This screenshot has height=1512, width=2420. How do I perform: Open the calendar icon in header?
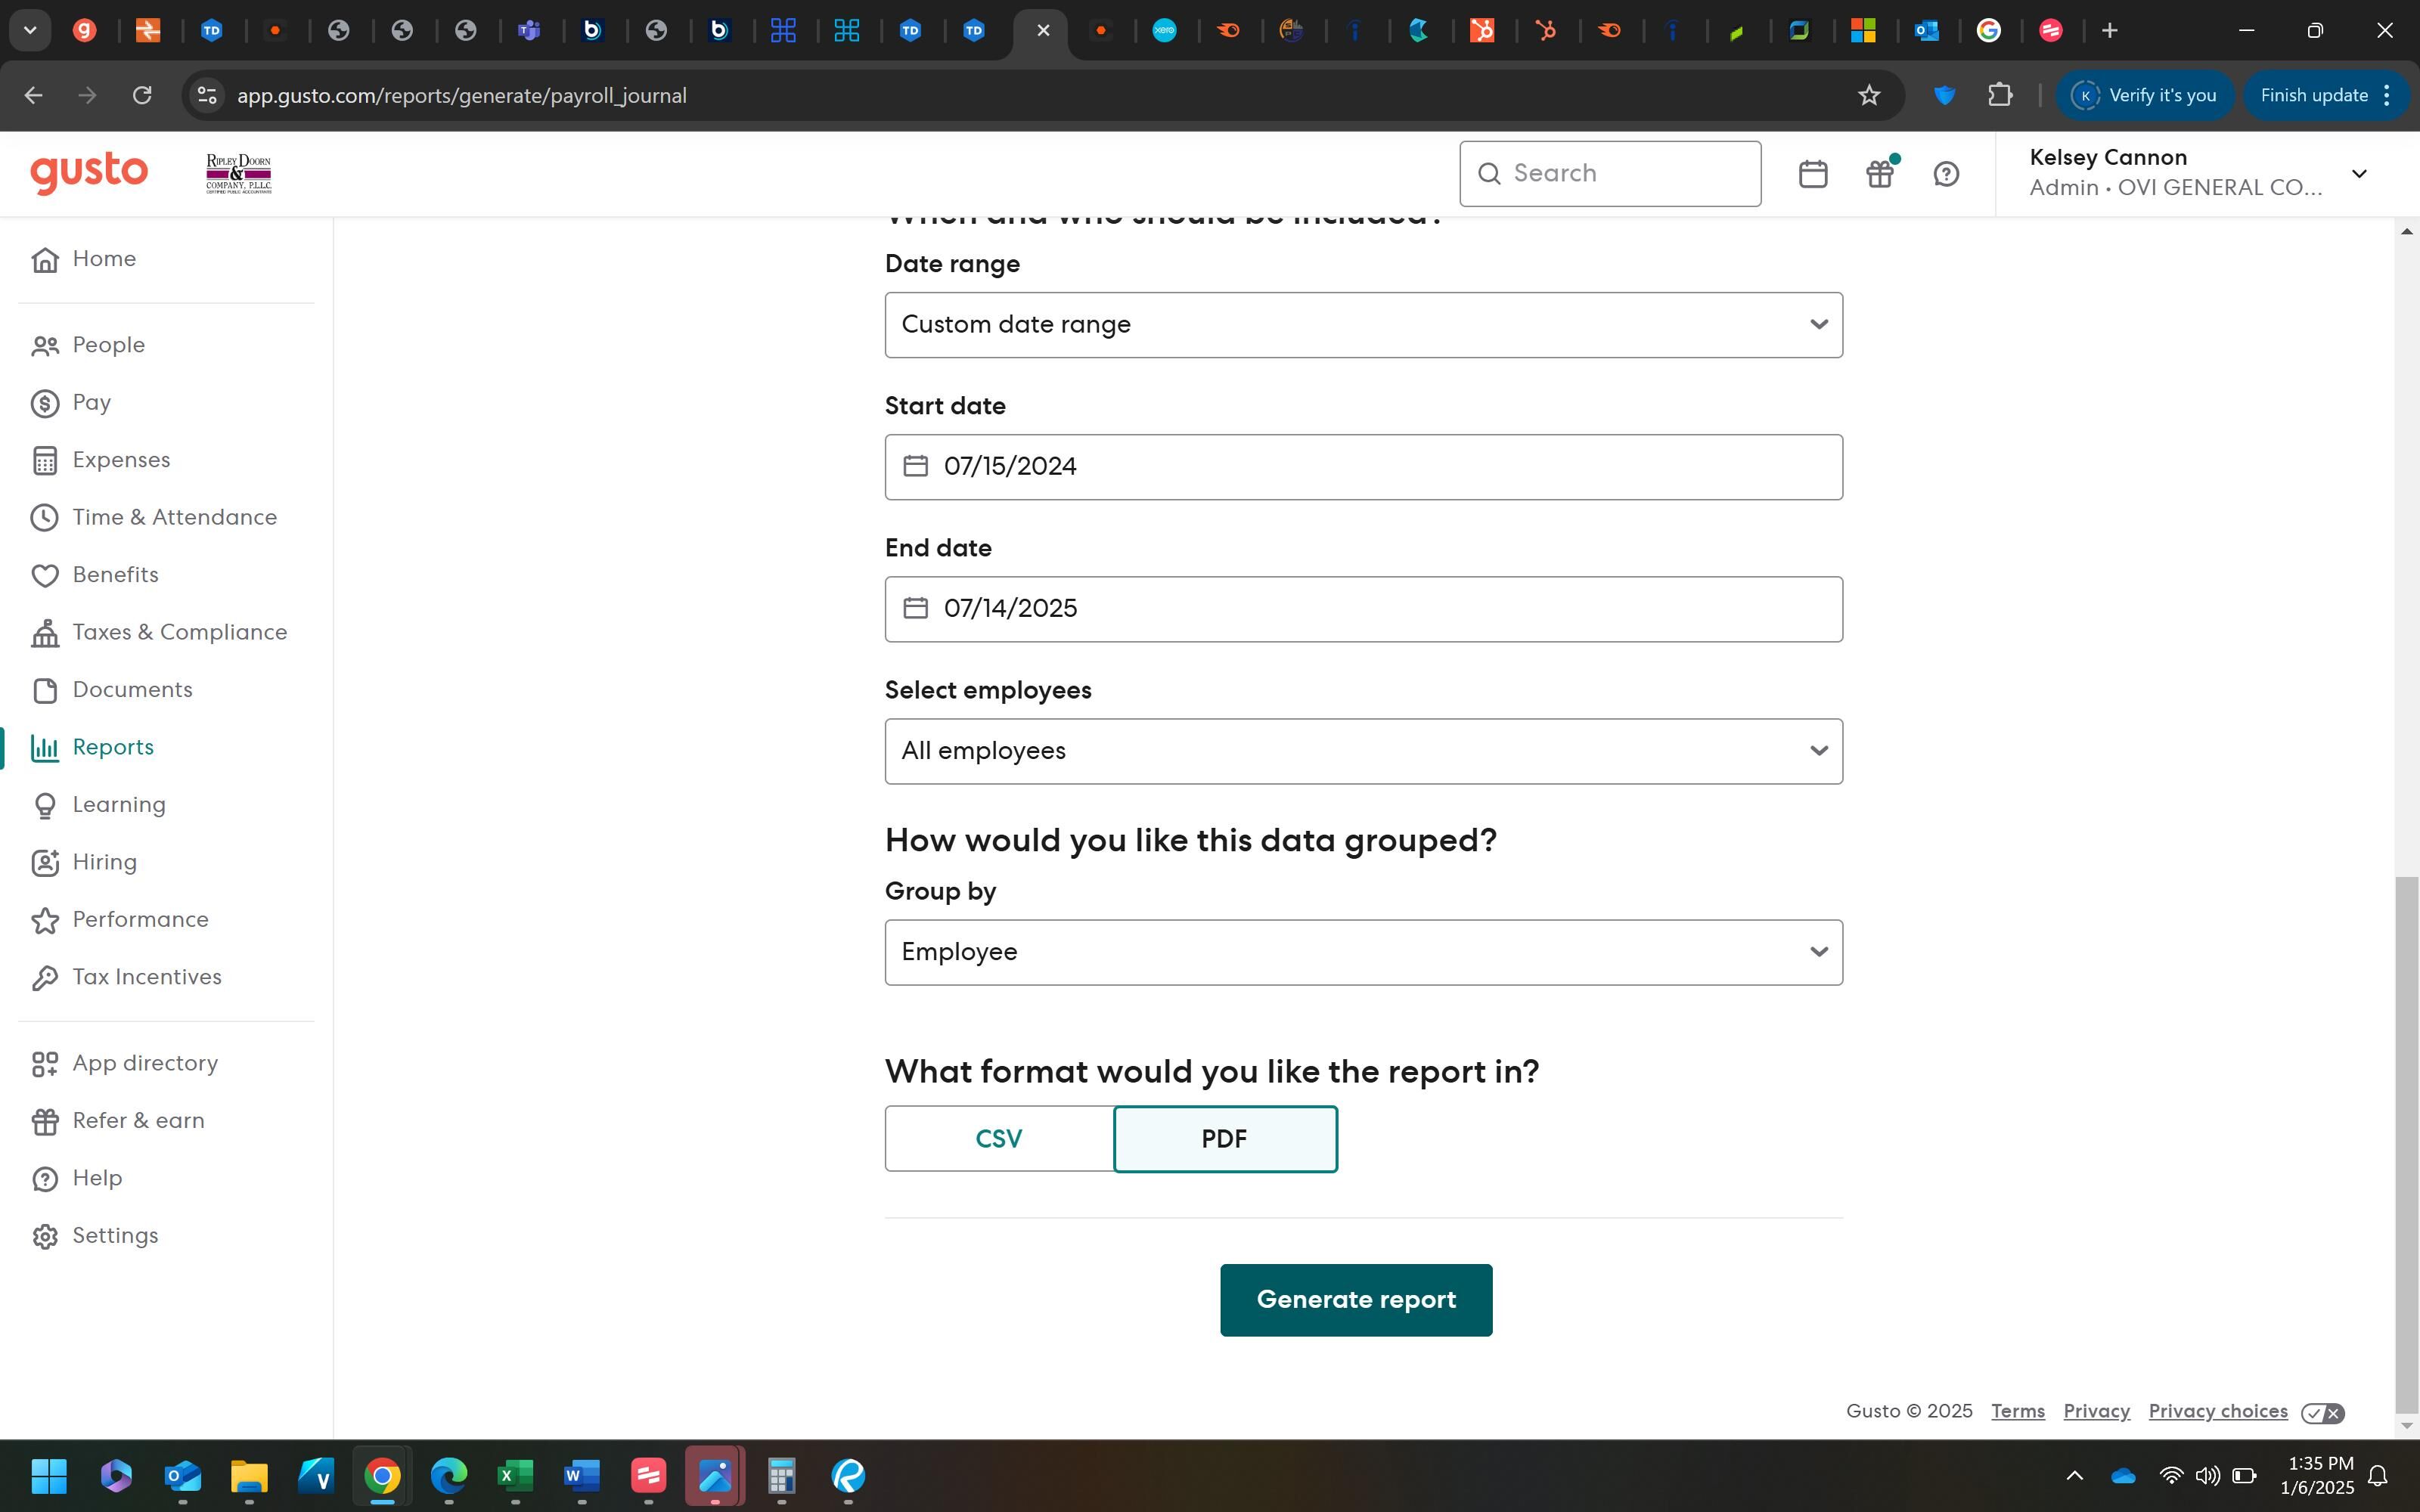coord(1812,174)
